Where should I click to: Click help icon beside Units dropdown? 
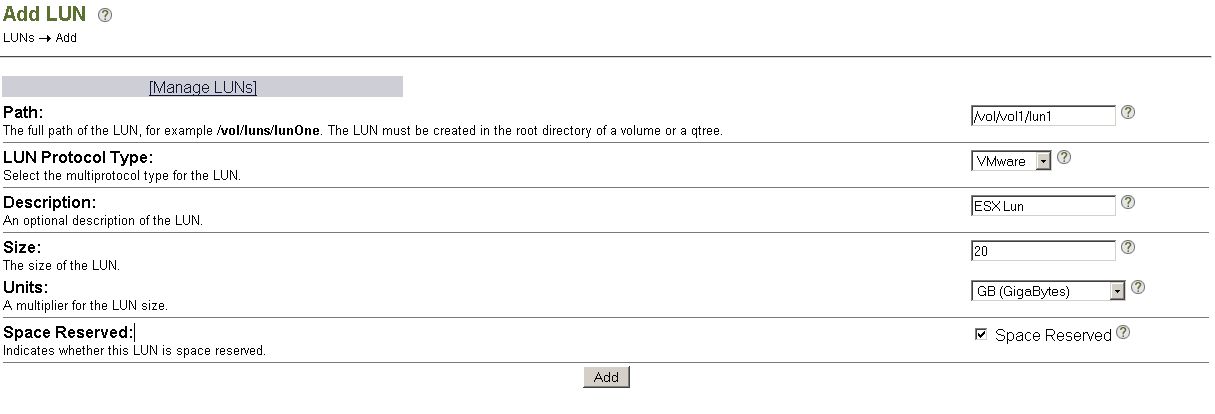click(1138, 288)
